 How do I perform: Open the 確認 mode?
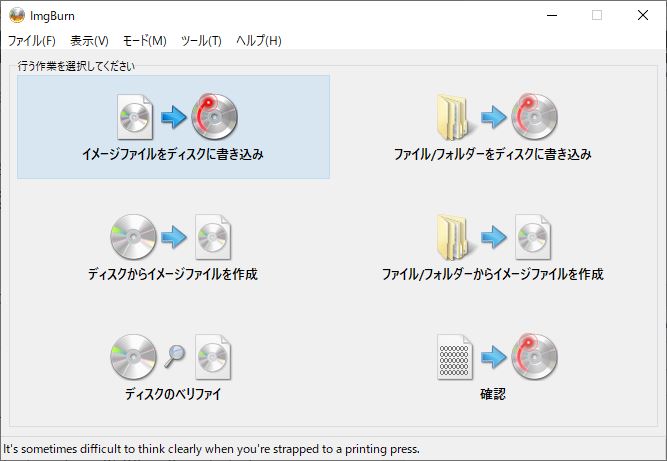[x=493, y=367]
